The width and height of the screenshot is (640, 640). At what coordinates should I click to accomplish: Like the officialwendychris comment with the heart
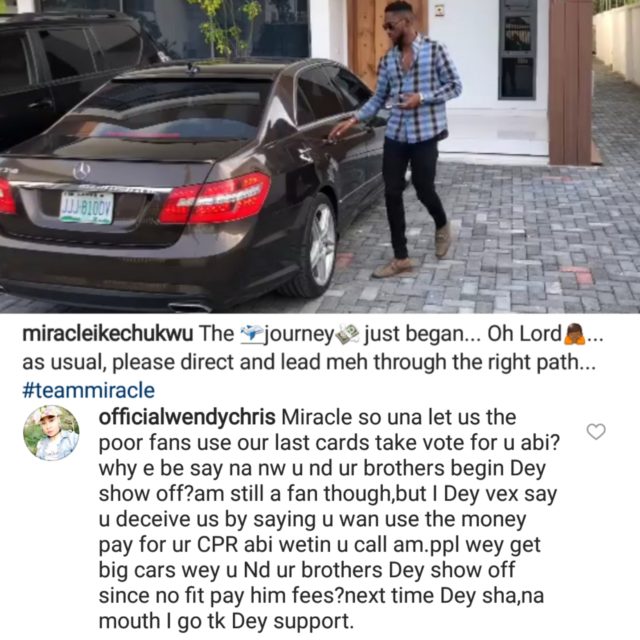(x=596, y=431)
